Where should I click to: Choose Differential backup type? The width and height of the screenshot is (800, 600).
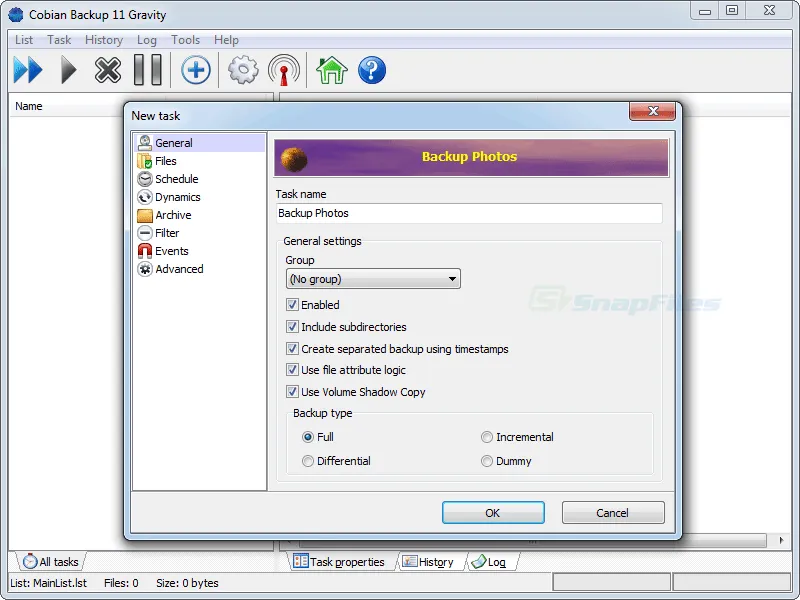tap(308, 461)
